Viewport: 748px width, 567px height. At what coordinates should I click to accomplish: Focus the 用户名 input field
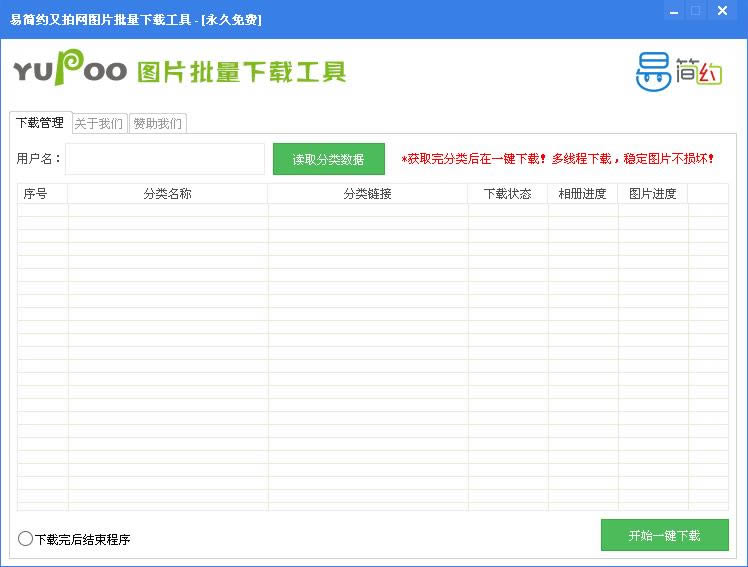(x=165, y=159)
